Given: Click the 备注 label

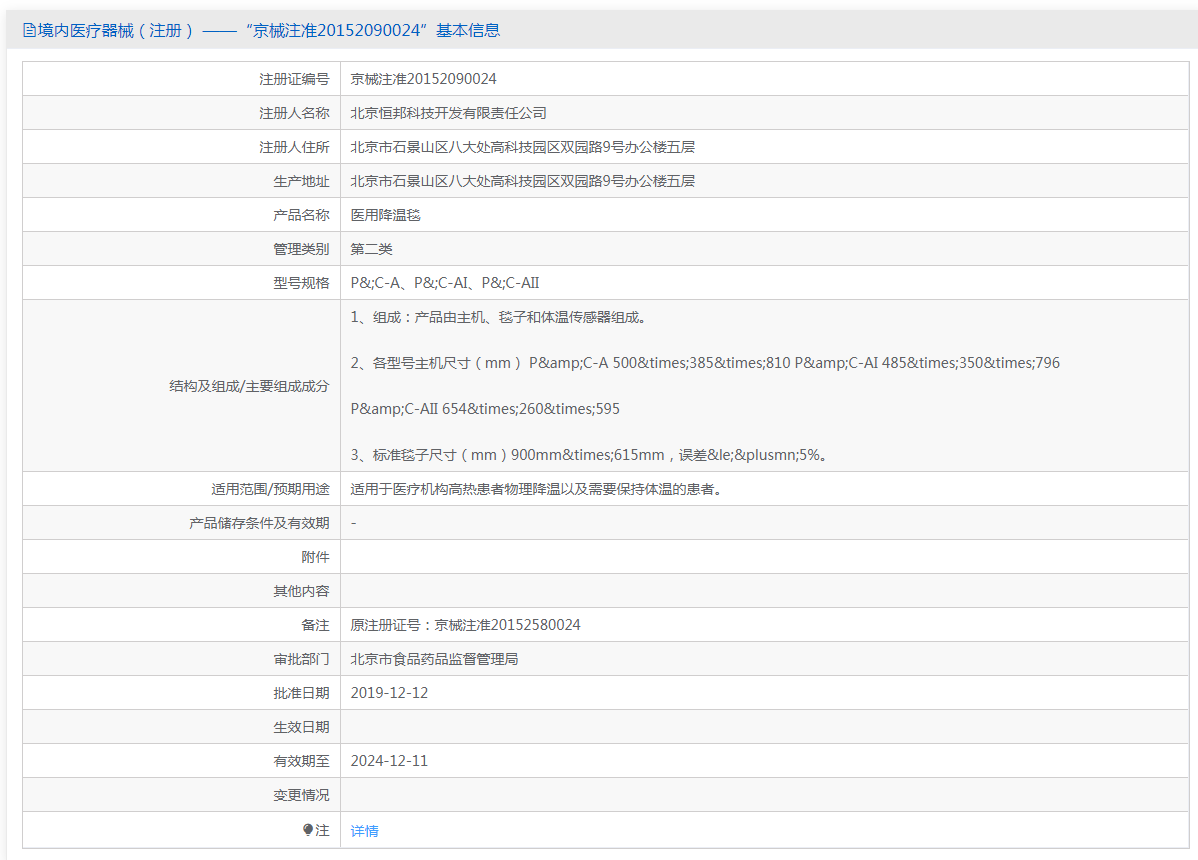Looking at the screenshot, I should (x=315, y=625).
